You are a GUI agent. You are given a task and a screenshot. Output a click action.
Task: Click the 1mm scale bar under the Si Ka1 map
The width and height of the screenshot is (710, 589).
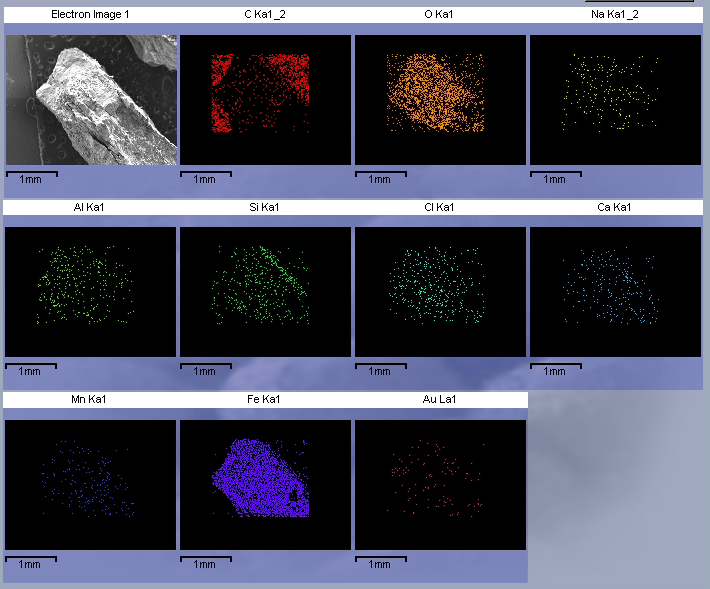pos(206,369)
